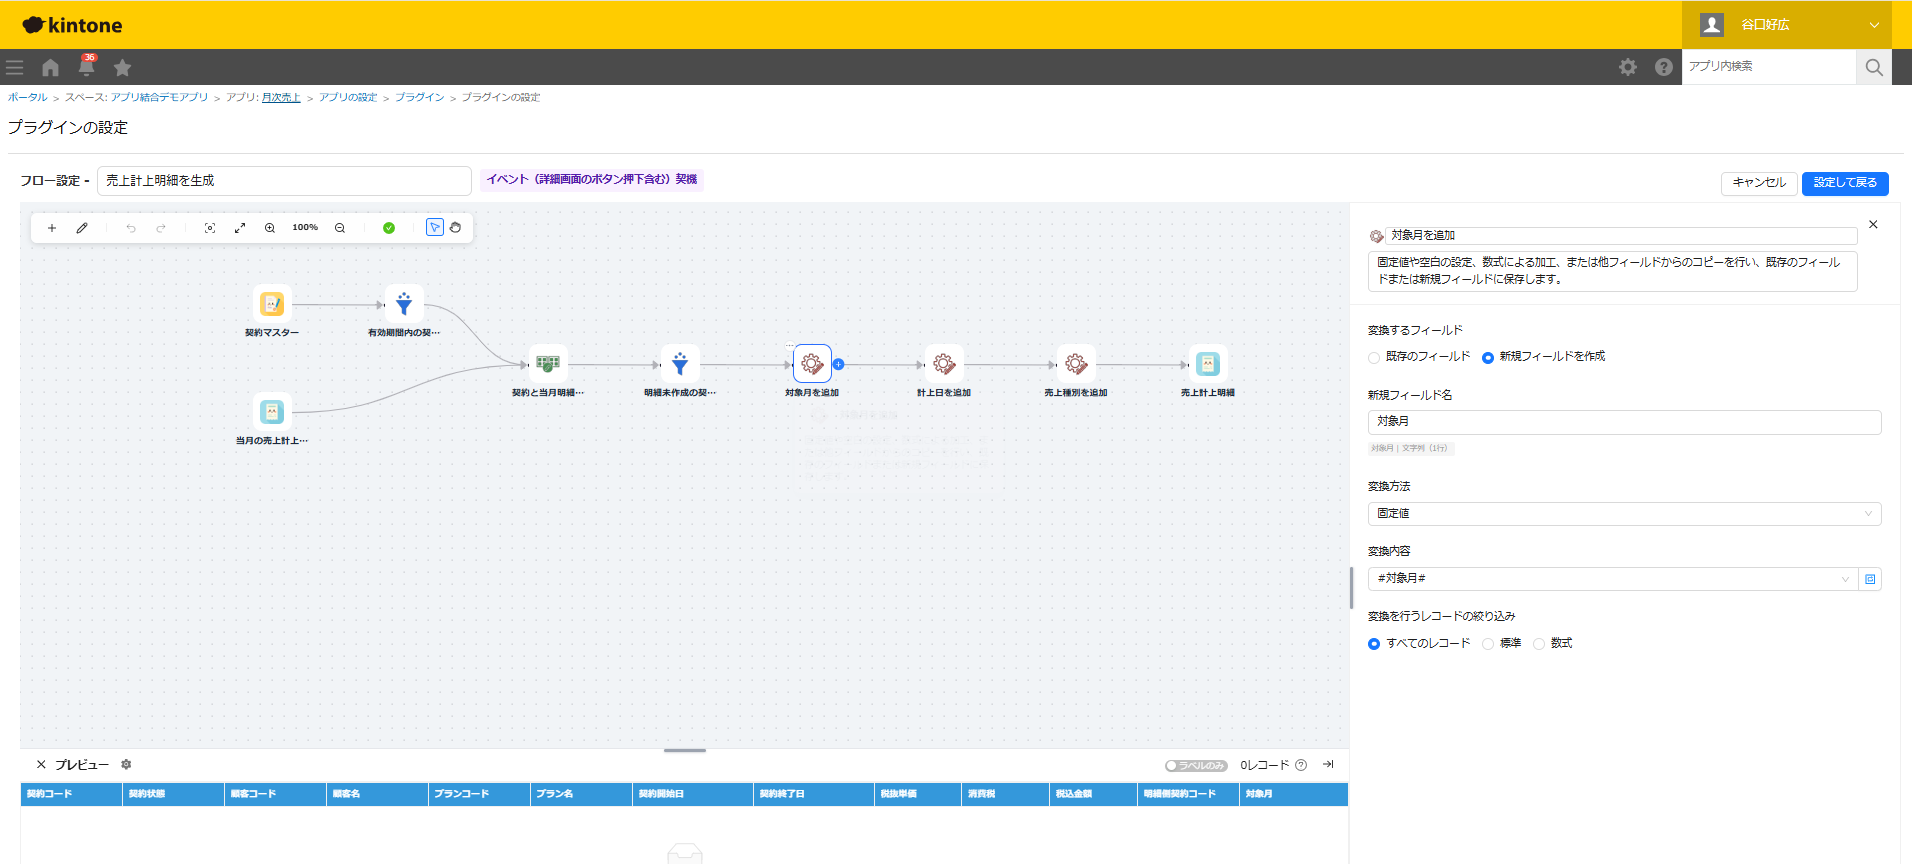
Task: Click the 新規フィールド名 input field
Action: [1624, 422]
